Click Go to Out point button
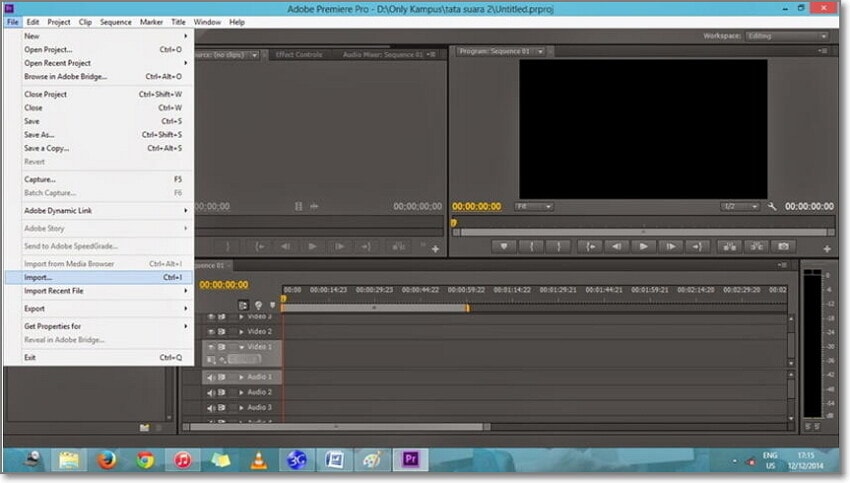 (x=697, y=247)
